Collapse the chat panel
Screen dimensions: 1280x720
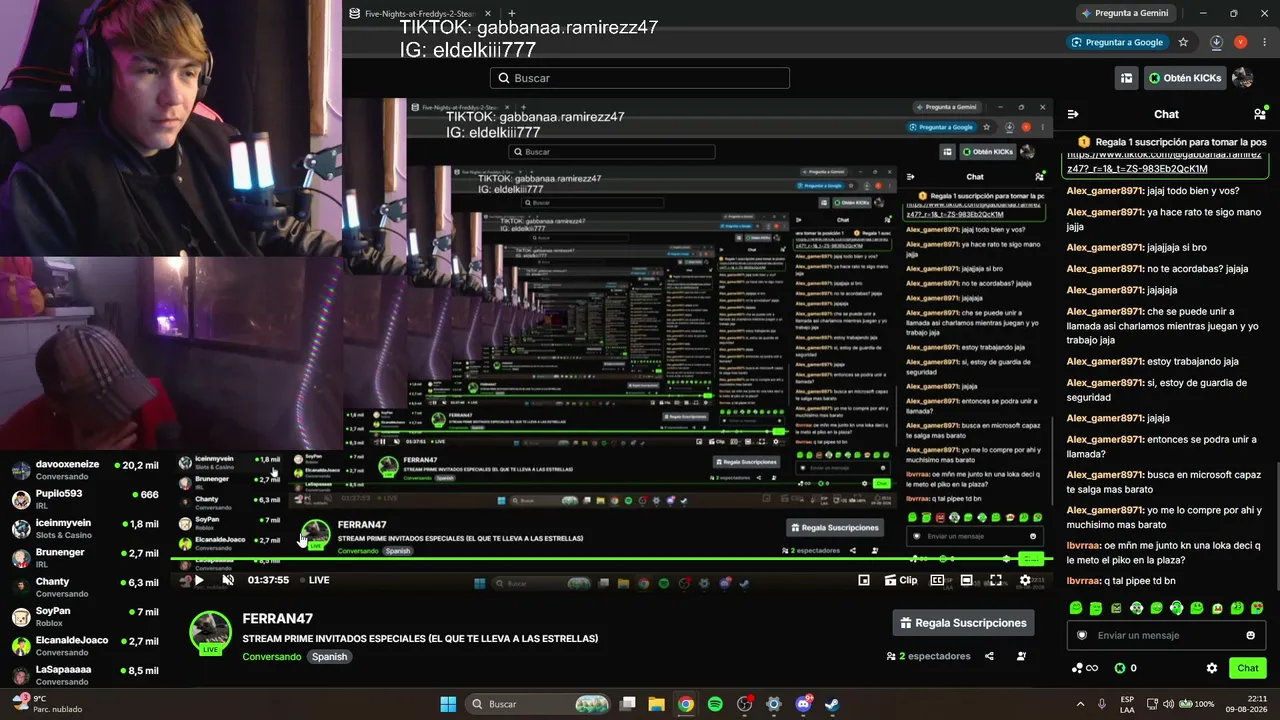pos(1073,114)
